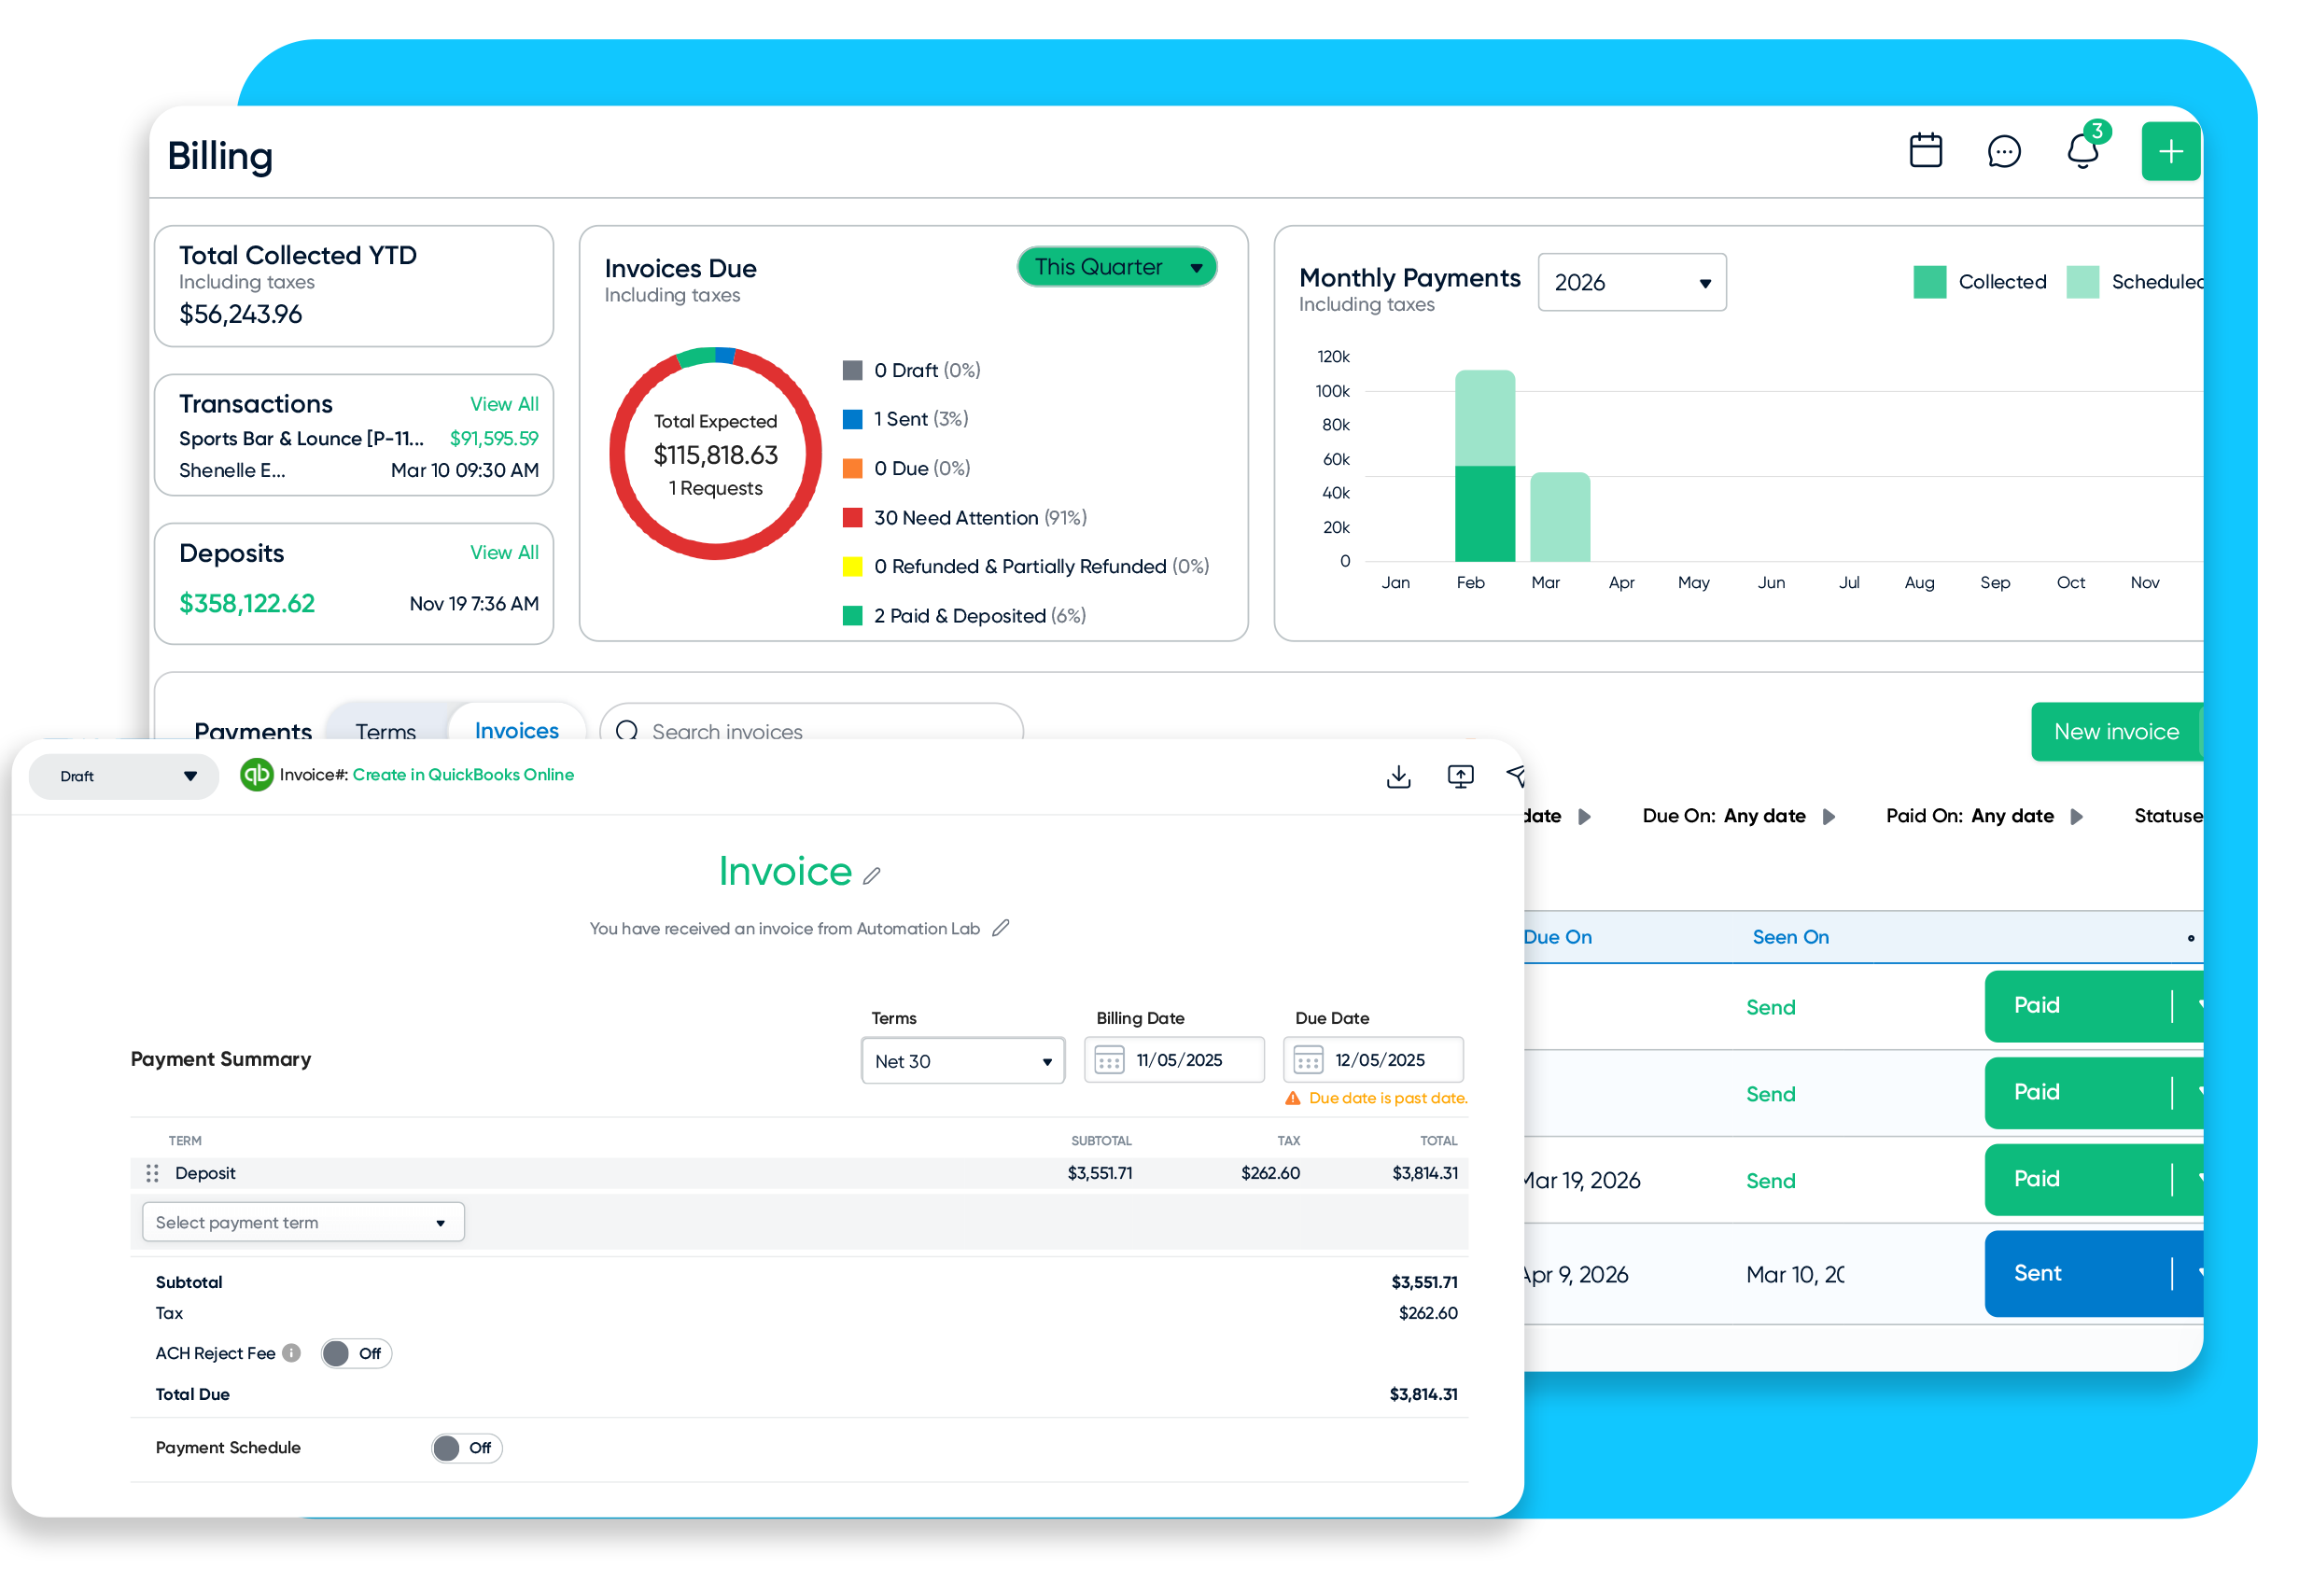Viewport: 2299px width, 1596px height.
Task: Open the This Quarter dropdown
Action: coord(1116,266)
